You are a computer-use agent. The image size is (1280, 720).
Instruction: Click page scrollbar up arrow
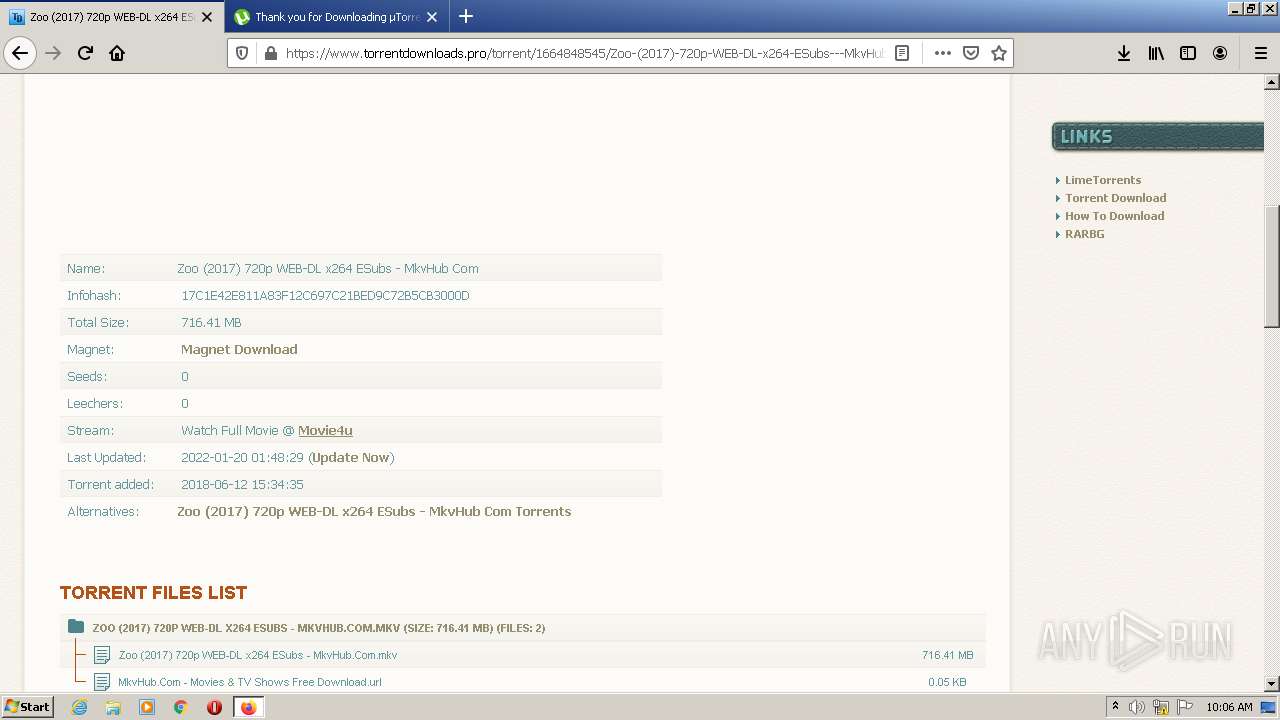1272,82
